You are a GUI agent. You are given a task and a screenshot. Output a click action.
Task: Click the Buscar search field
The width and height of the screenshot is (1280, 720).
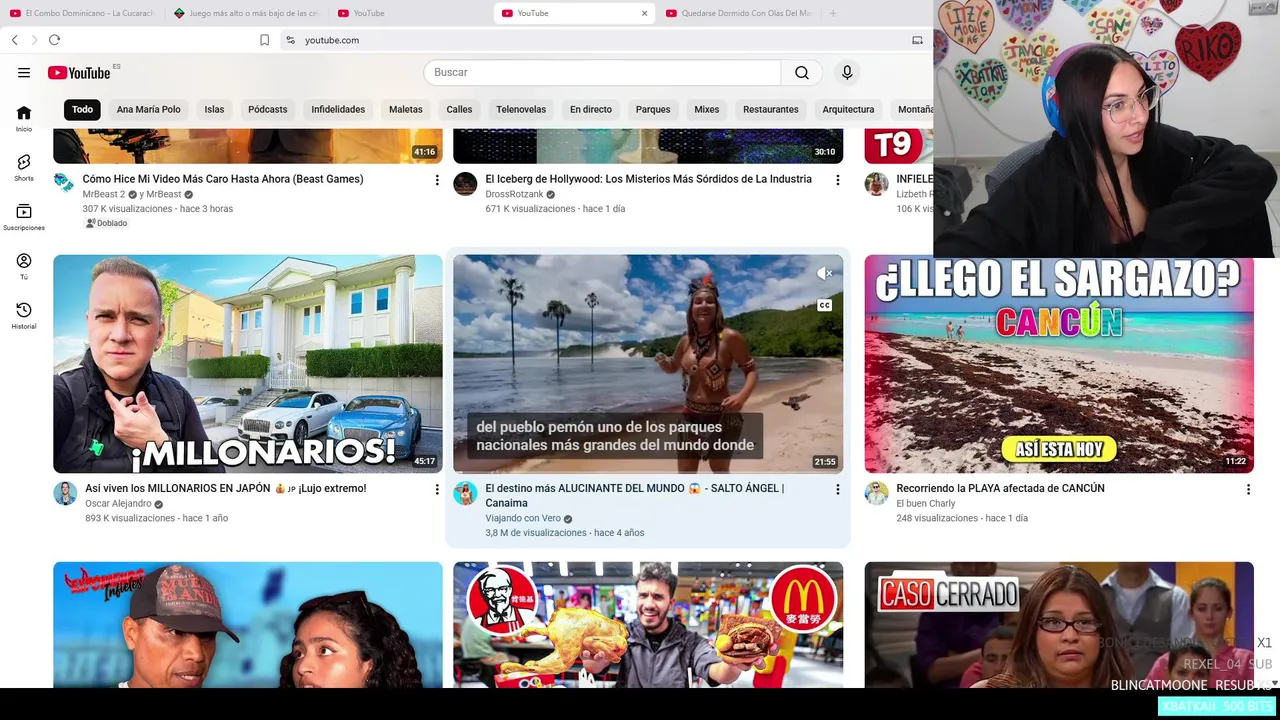(x=602, y=72)
